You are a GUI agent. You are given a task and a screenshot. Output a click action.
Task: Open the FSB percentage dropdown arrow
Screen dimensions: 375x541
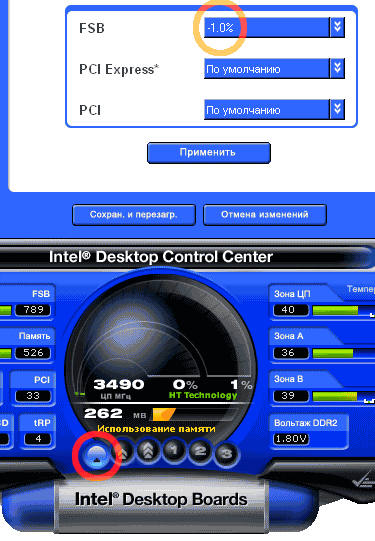337,27
